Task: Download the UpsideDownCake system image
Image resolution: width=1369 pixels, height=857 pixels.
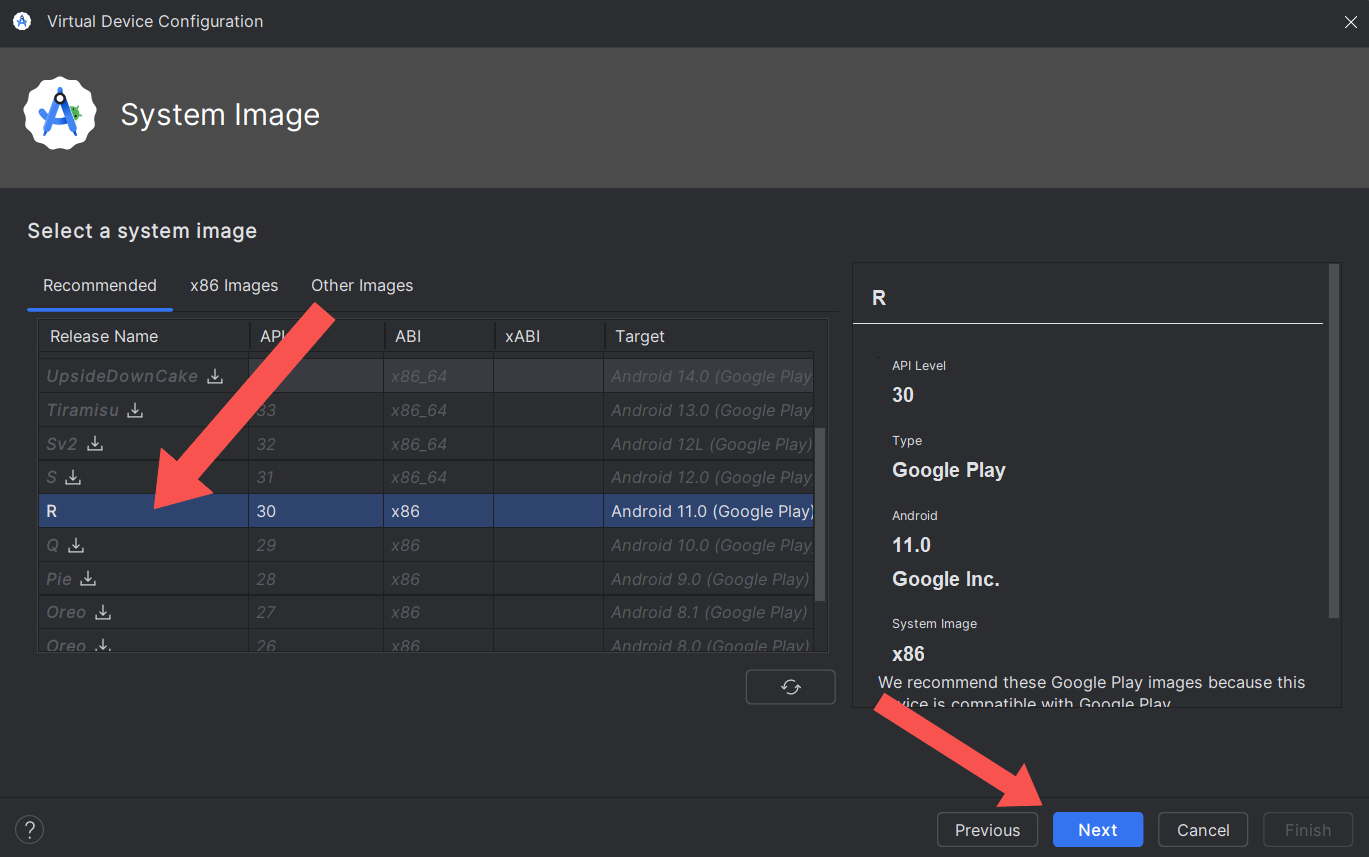Action: tap(215, 377)
